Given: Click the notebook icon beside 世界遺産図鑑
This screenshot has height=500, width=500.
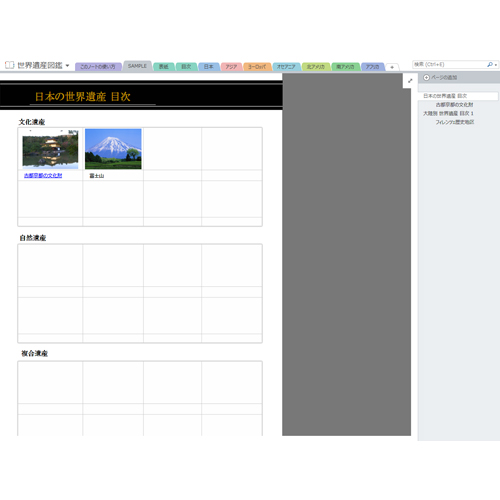Looking at the screenshot, I should [9, 65].
